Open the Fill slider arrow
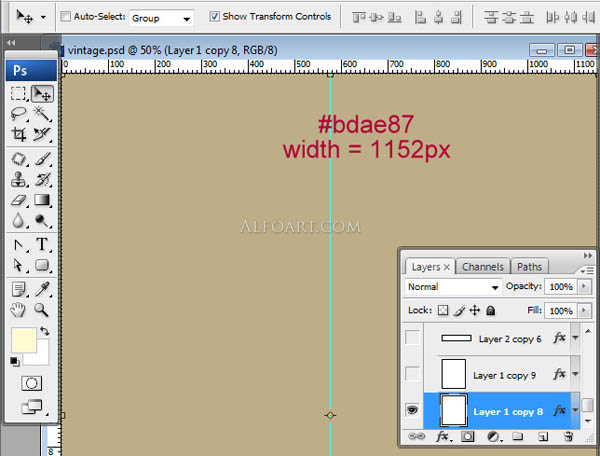The width and height of the screenshot is (600, 456). 584,311
